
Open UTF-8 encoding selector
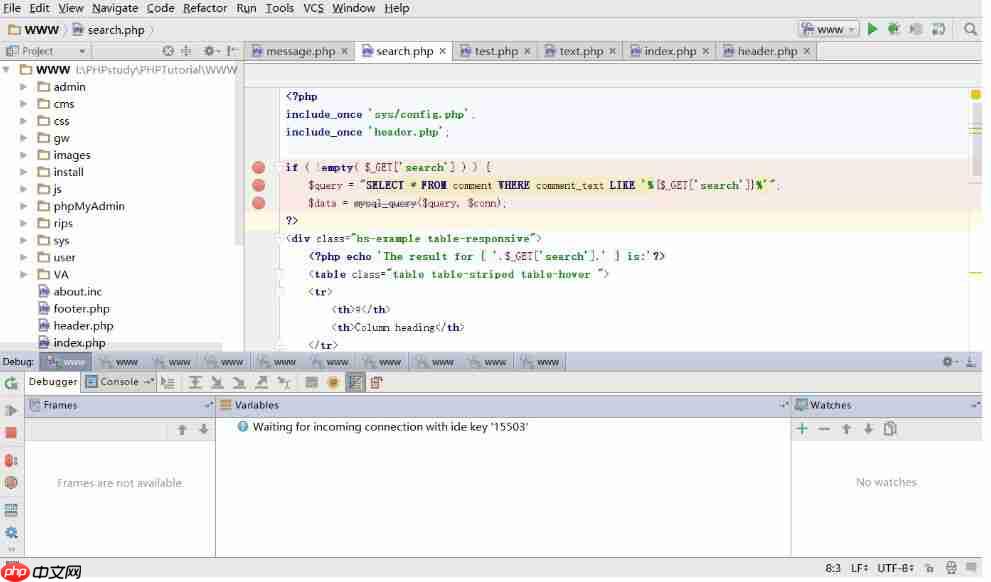896,568
